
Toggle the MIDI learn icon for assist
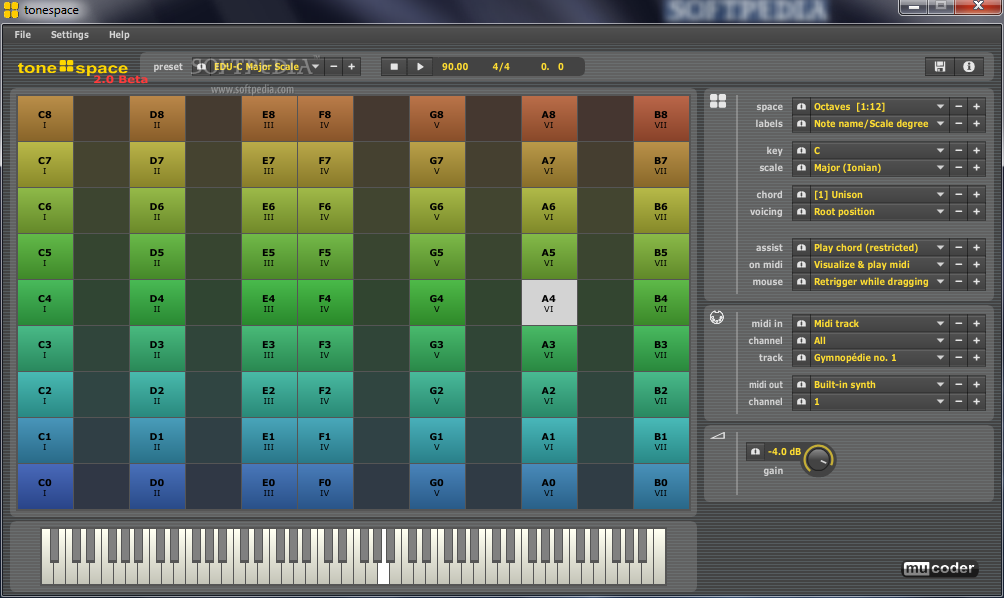point(801,248)
